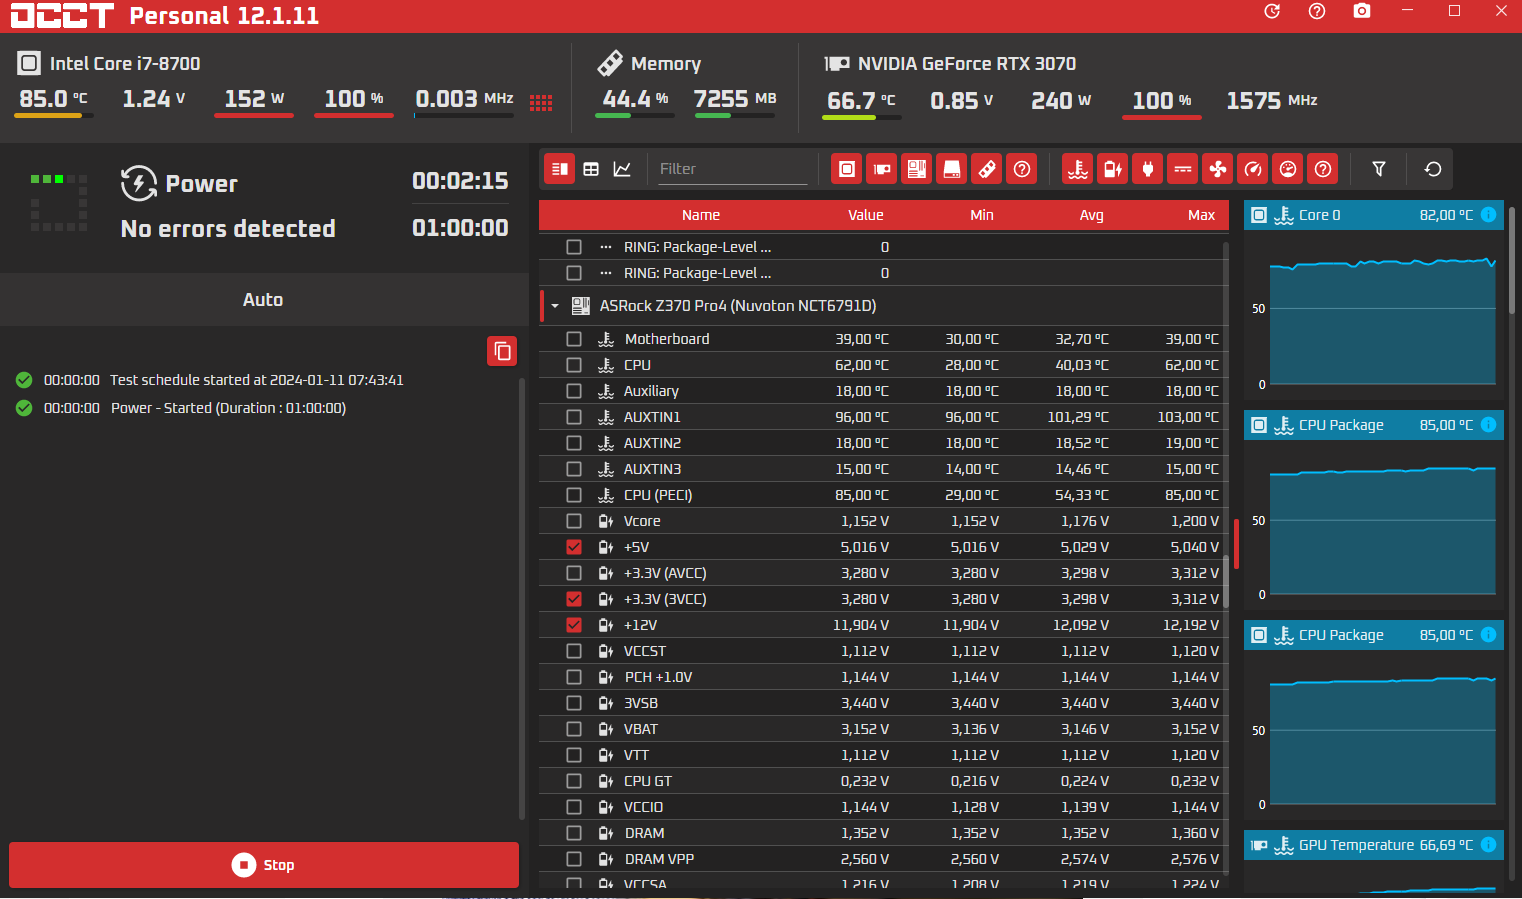Click the test log vertical scrollbar
1522x899 pixels.
tap(522, 600)
